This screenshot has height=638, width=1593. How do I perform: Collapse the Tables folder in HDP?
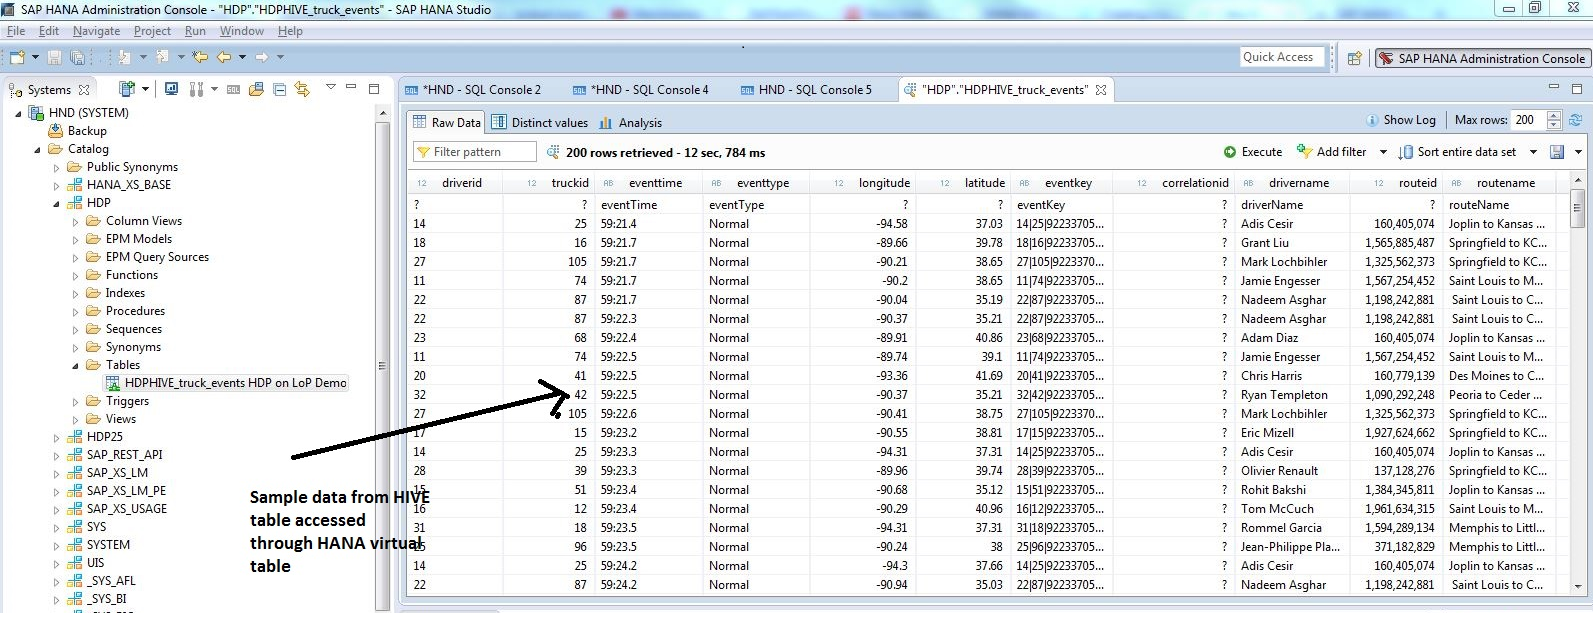pos(76,365)
